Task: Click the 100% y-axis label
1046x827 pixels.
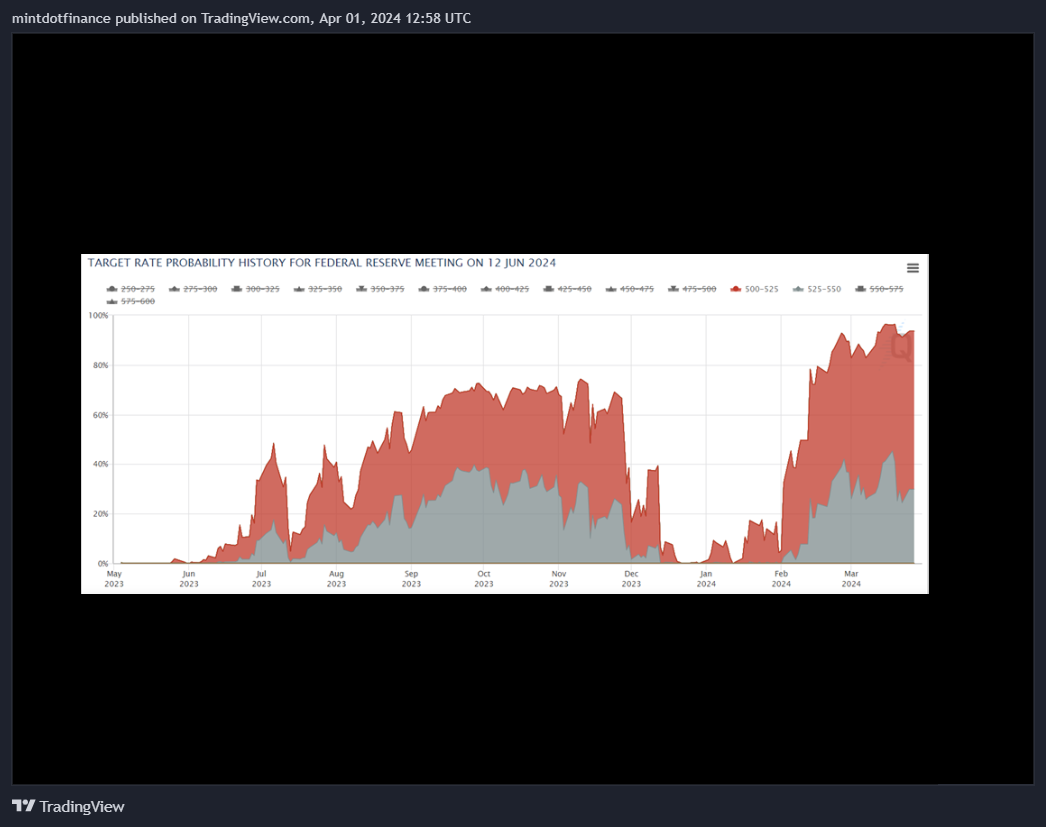Action: click(98, 315)
